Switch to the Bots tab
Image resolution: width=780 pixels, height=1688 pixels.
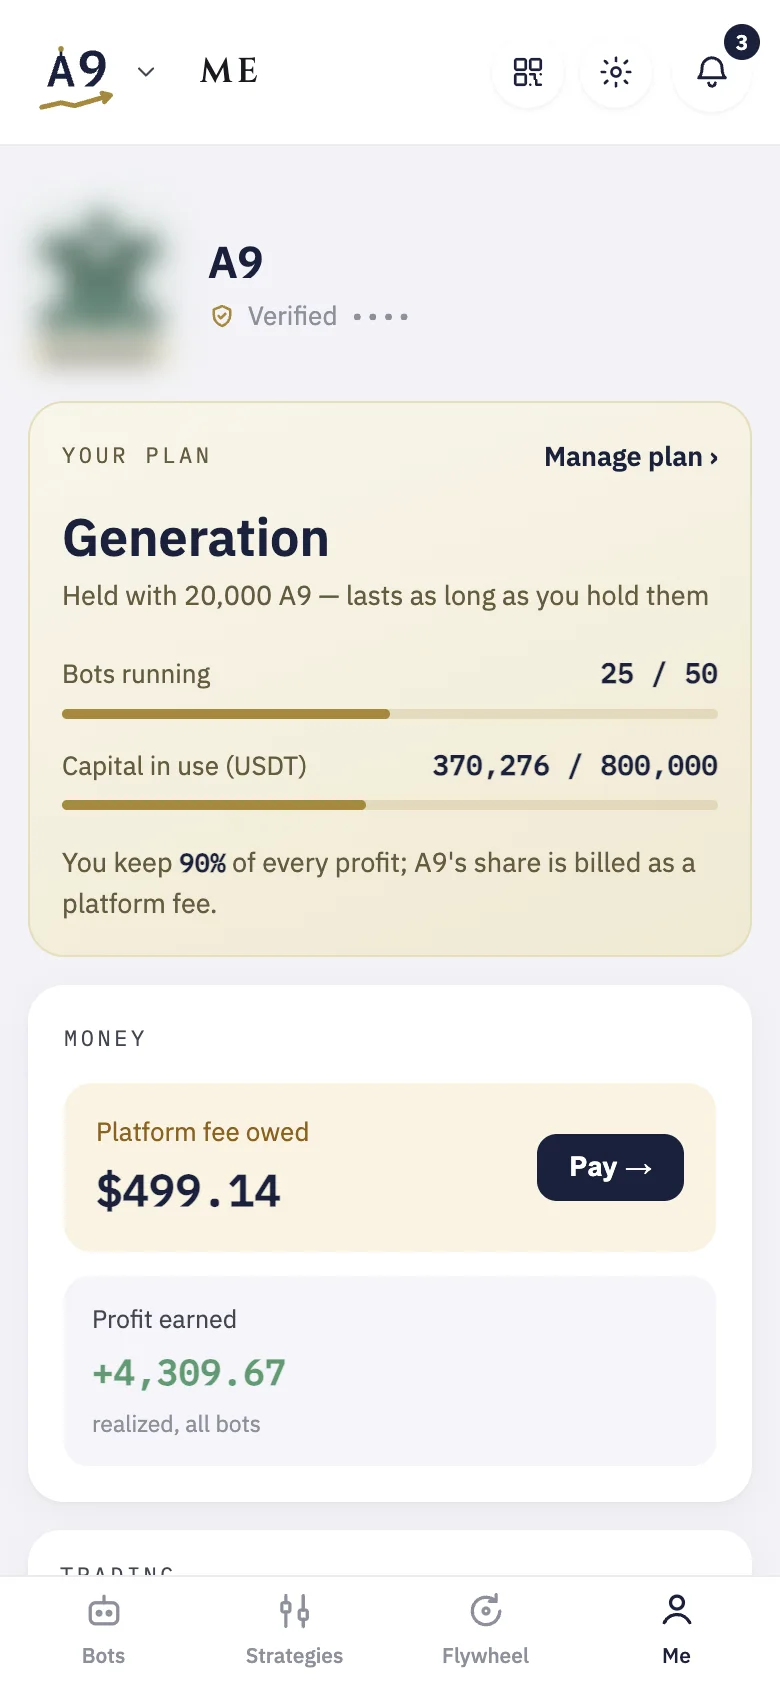tap(104, 1630)
